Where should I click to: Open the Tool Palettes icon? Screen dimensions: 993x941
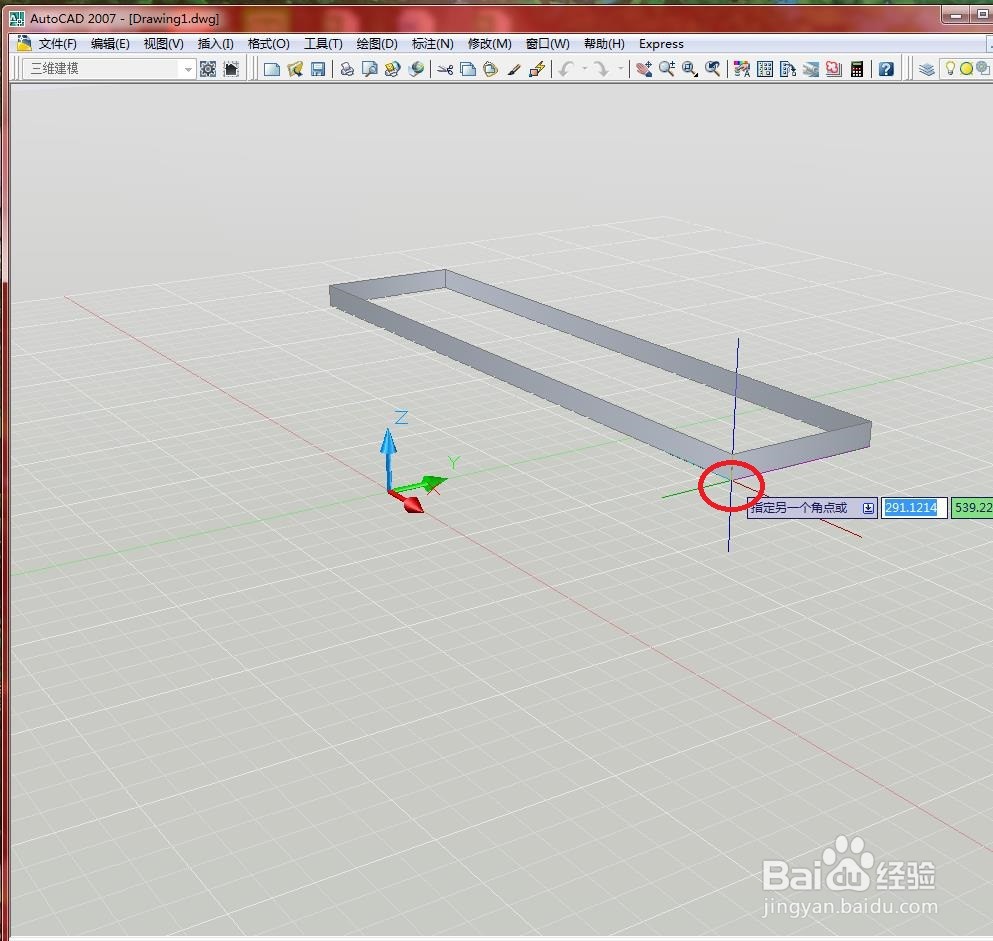coord(788,69)
